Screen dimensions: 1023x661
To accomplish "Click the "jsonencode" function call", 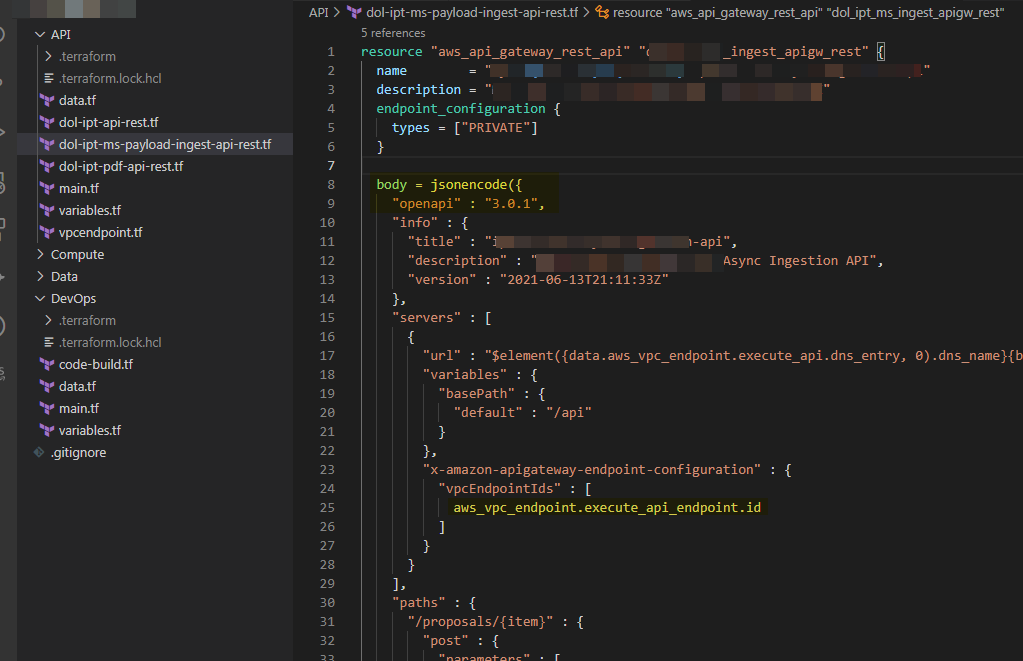I will (468, 185).
